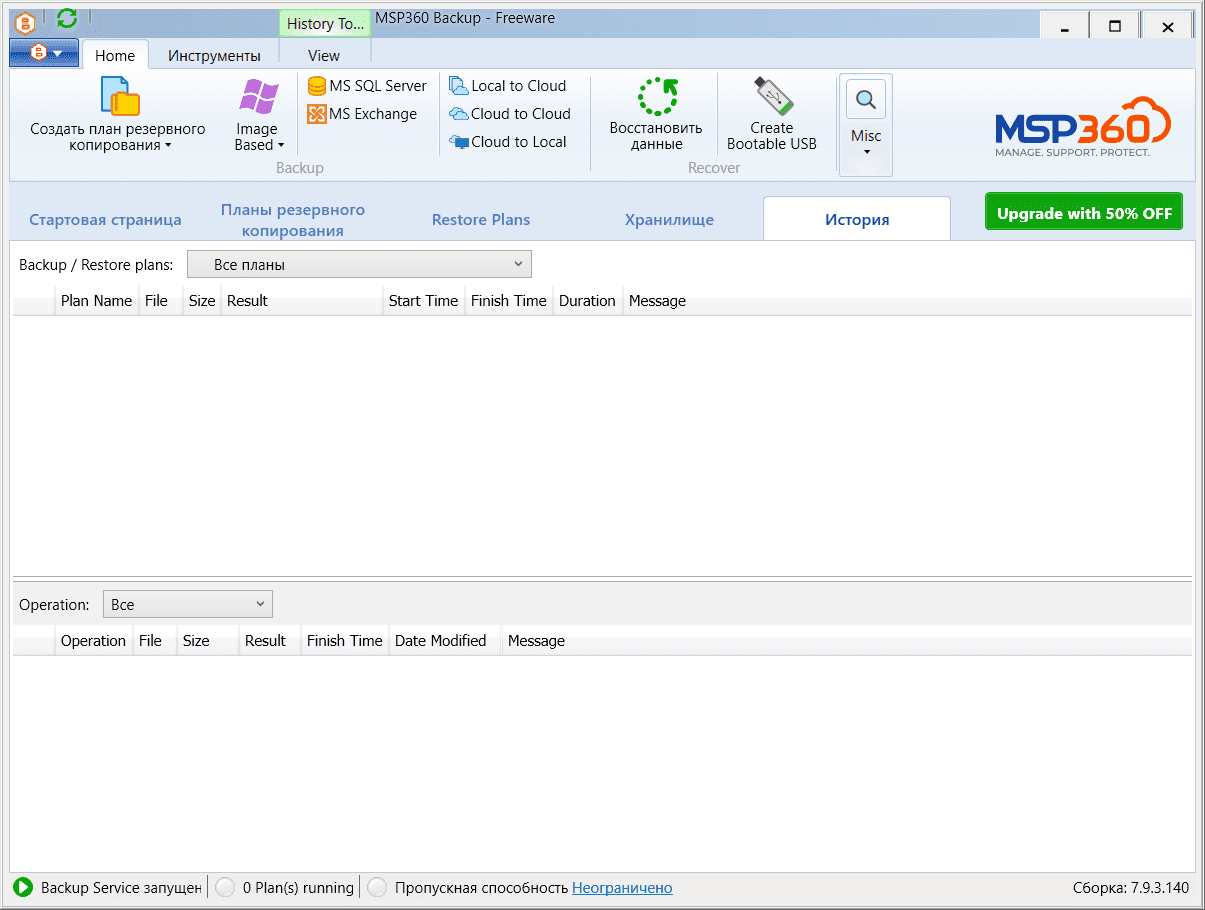Click Создать план резервного копирования icon

pos(120,96)
